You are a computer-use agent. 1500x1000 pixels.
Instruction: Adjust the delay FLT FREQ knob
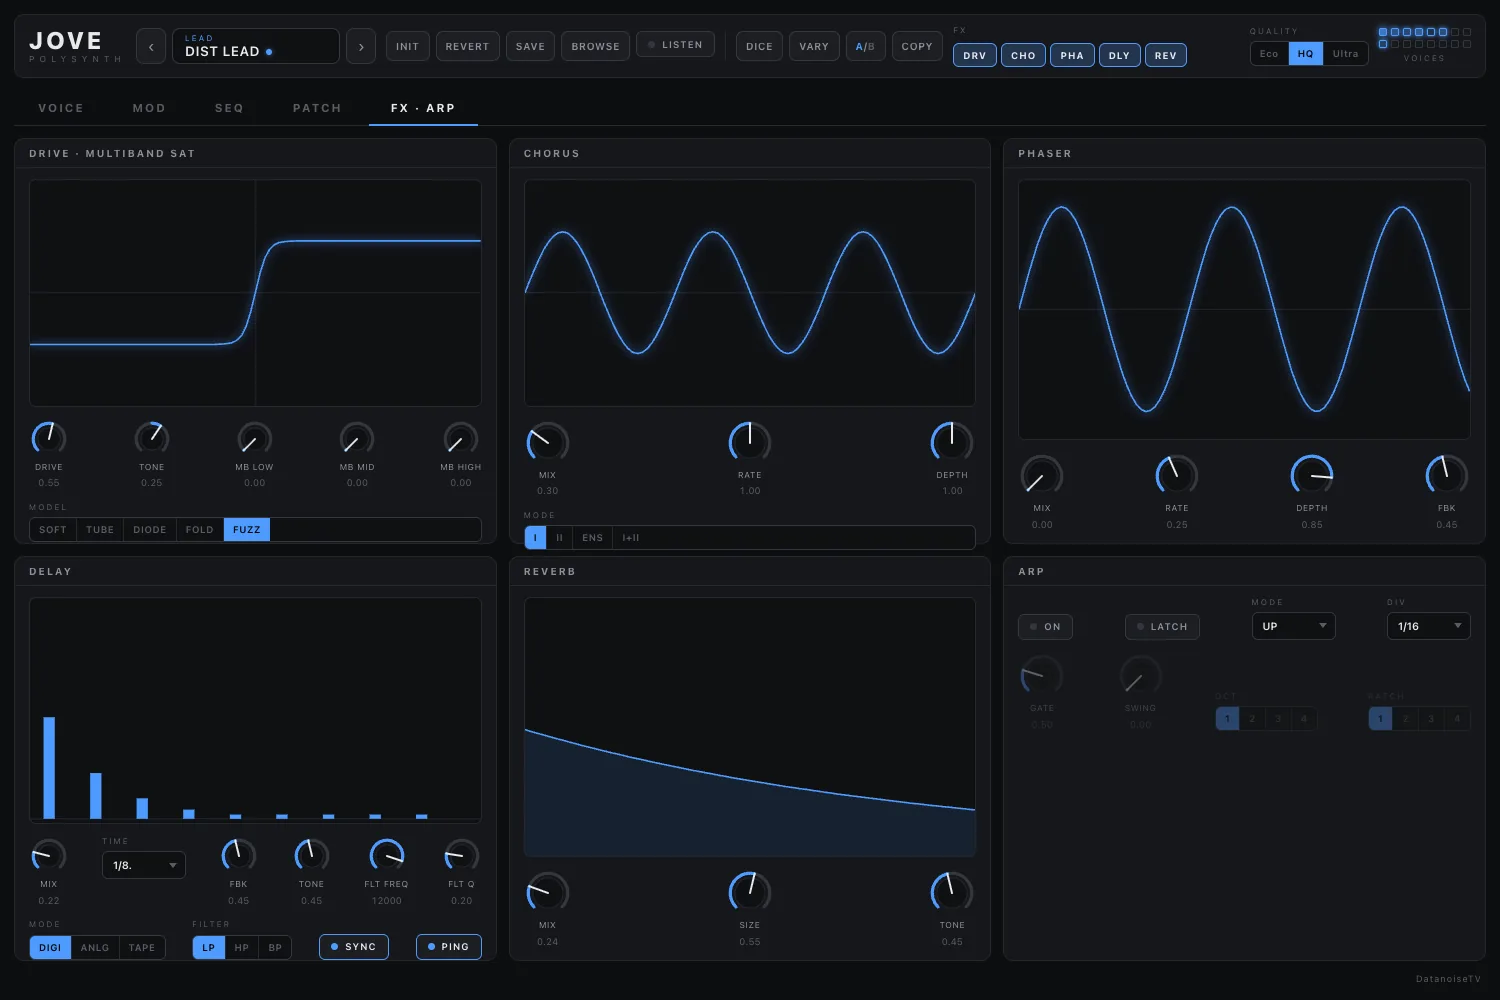387,855
